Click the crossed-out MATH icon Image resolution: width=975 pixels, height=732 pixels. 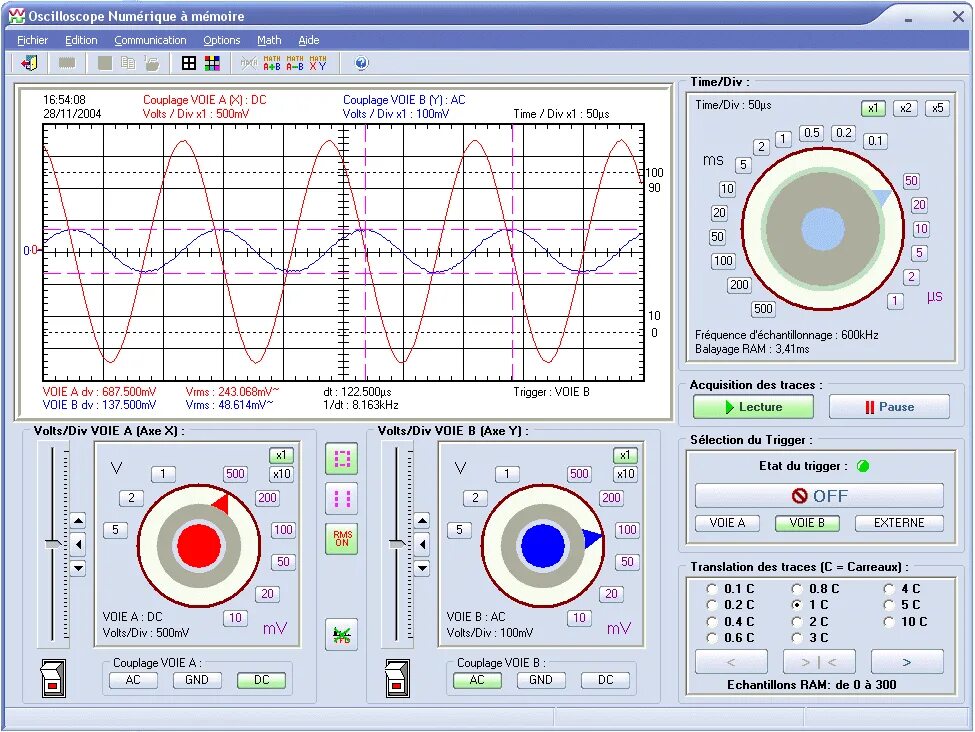pos(249,63)
